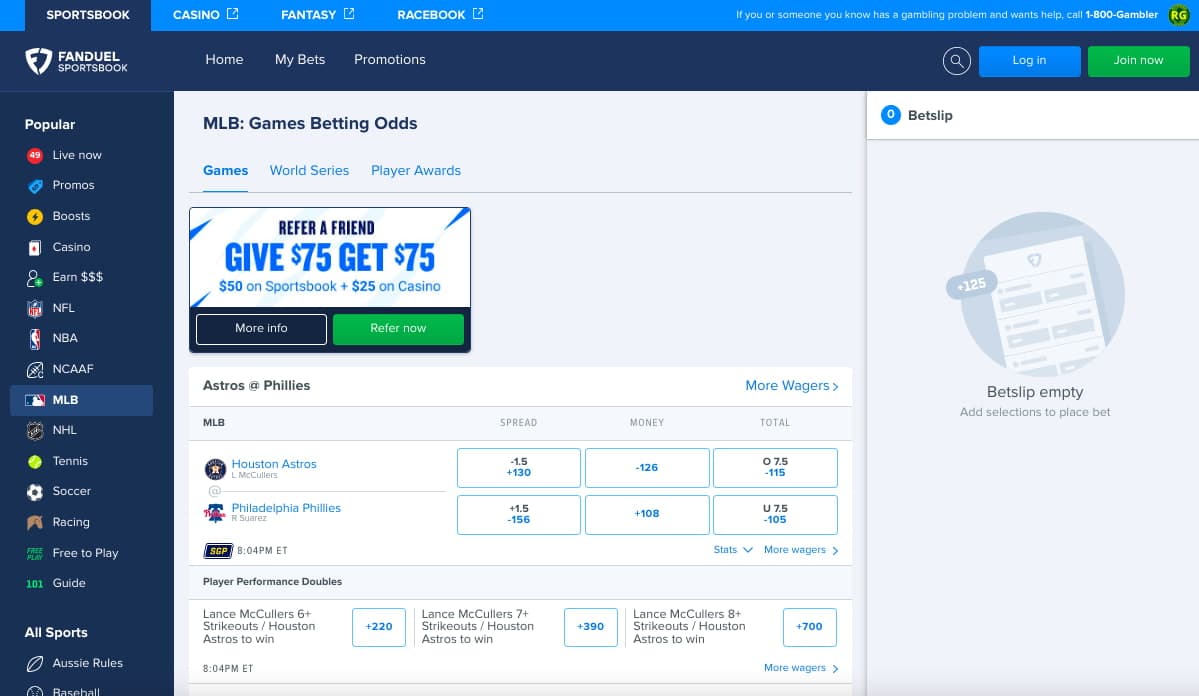1199x696 pixels.
Task: Click the Philadelphia Phillies team logo
Action: (215, 513)
